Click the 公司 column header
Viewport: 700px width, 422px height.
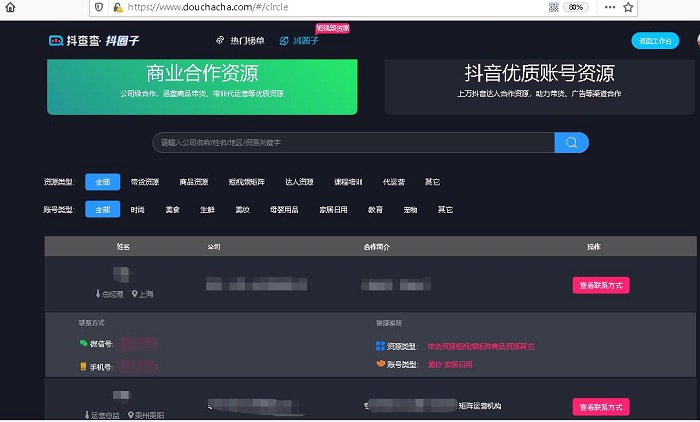(214, 247)
